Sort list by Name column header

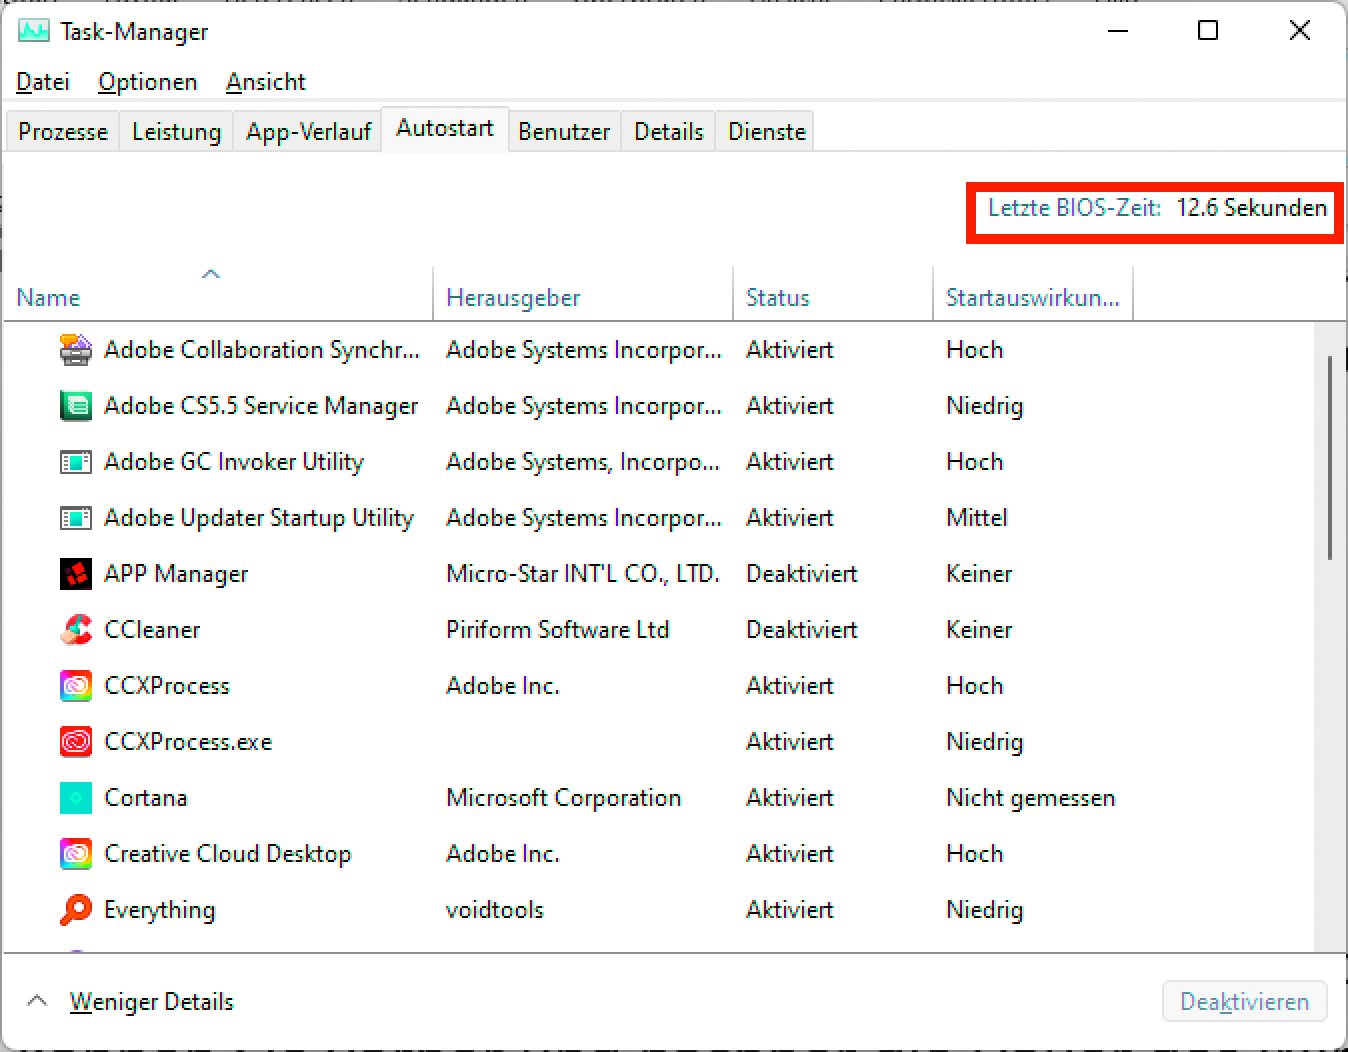tap(48, 298)
